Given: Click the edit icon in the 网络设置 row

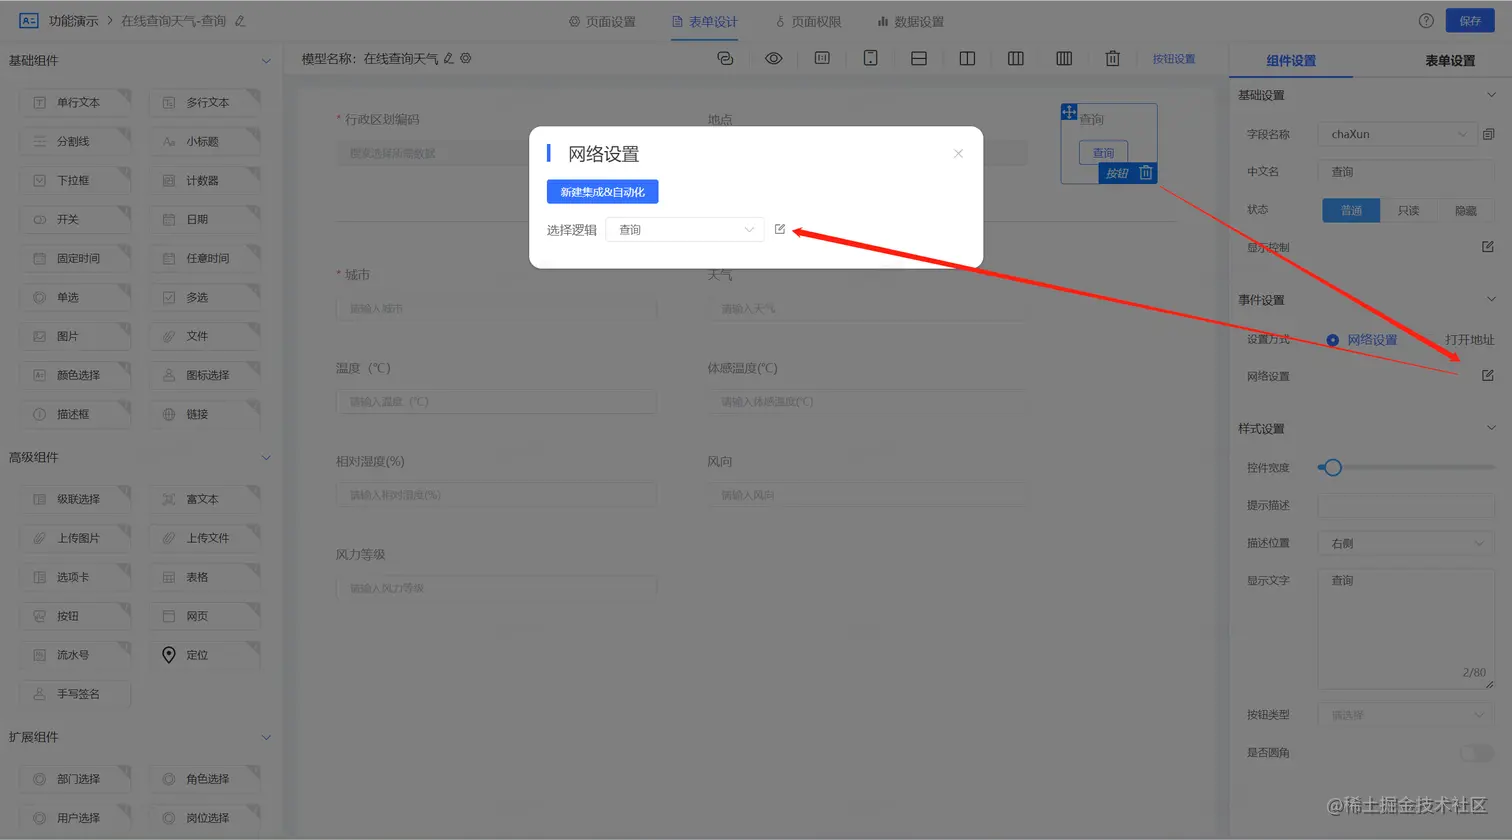Looking at the screenshot, I should 1488,376.
